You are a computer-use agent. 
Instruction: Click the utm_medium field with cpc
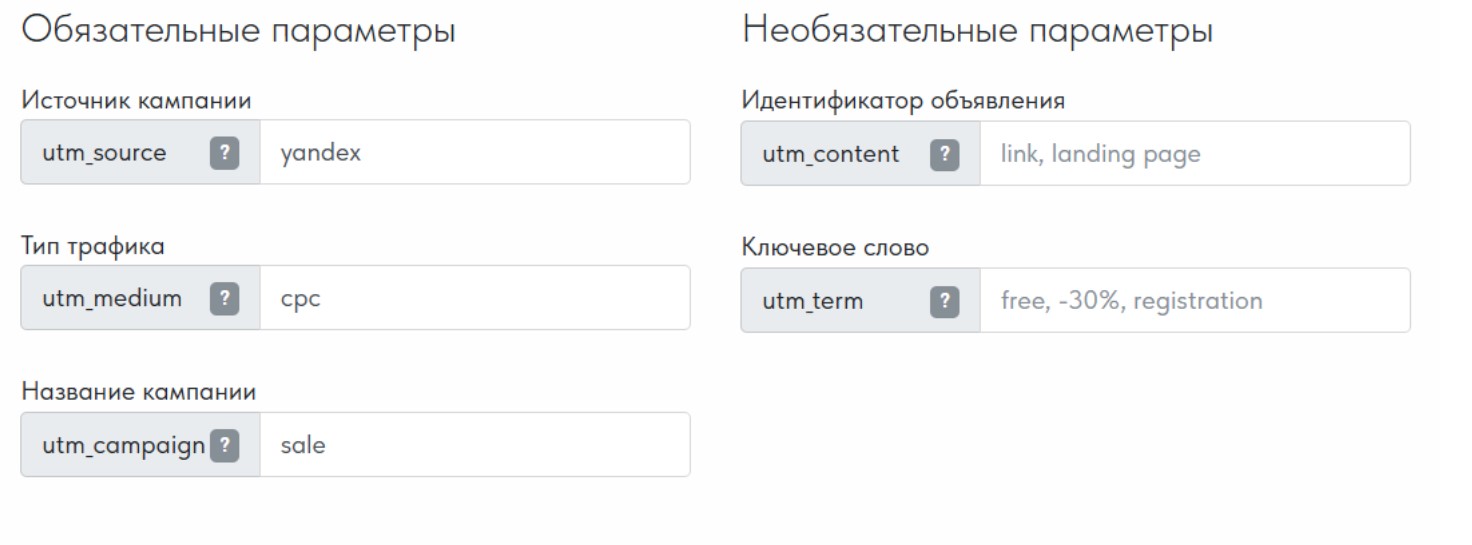coord(474,298)
